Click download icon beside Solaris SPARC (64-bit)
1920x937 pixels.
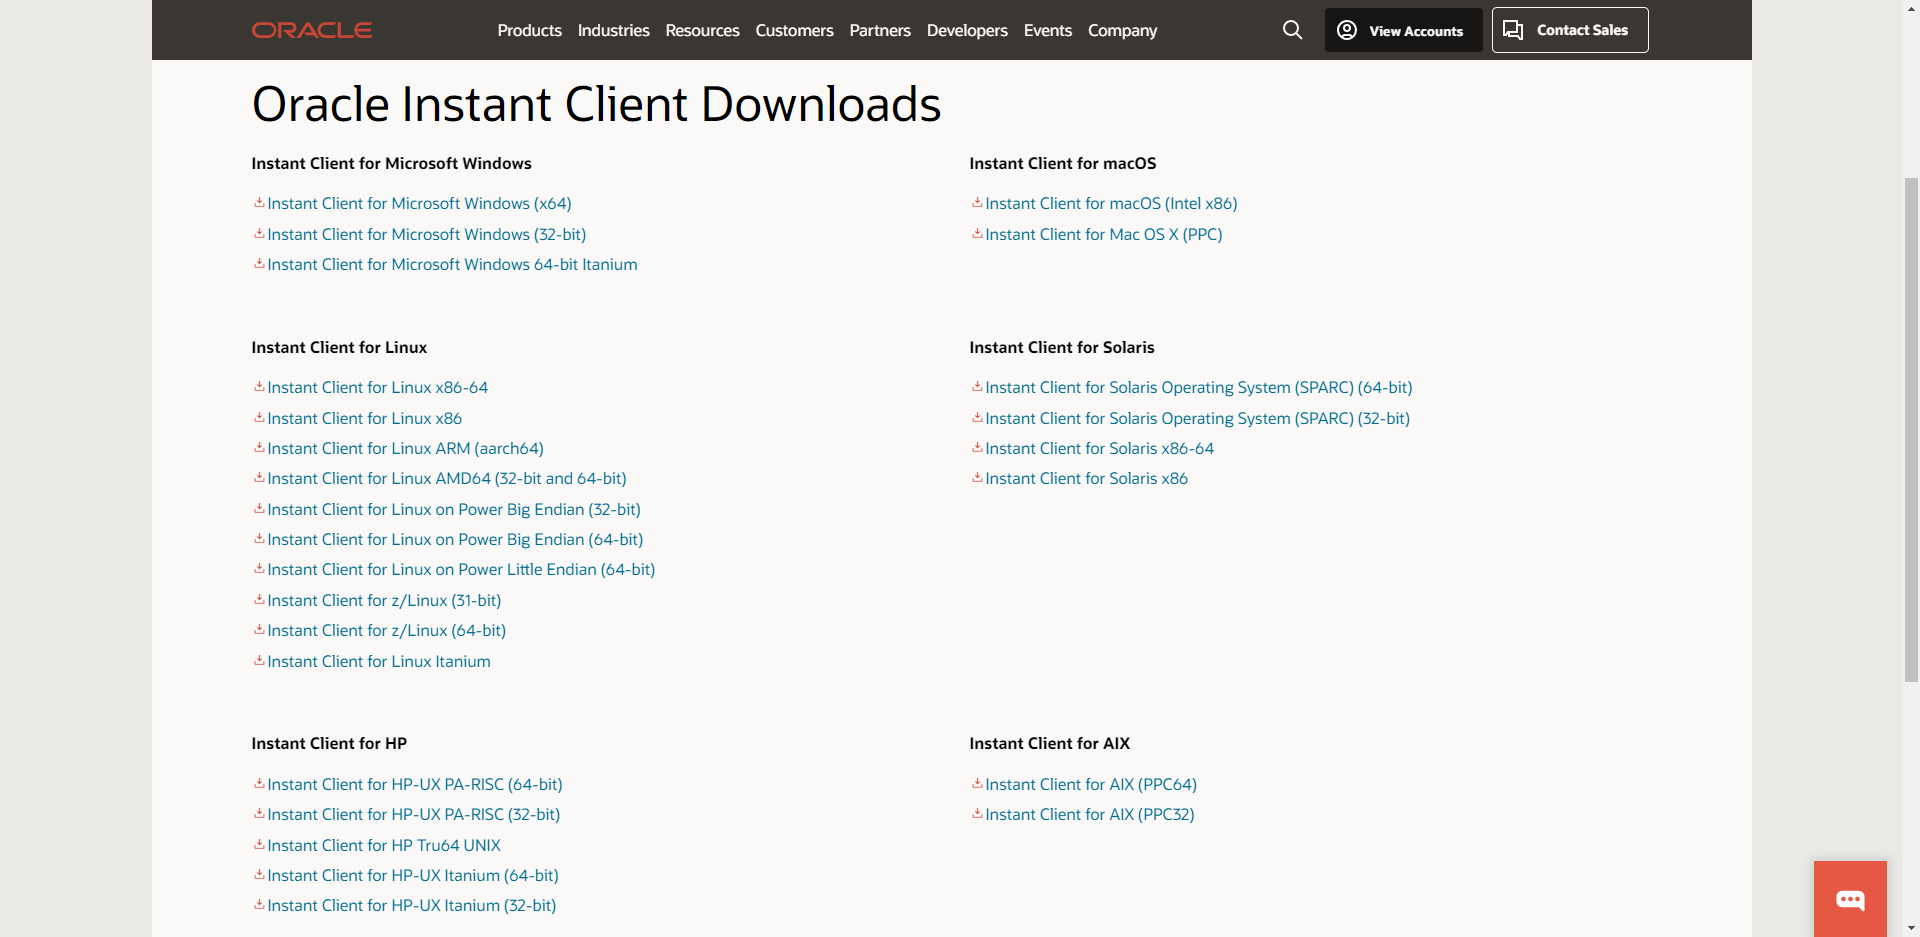[x=977, y=386]
